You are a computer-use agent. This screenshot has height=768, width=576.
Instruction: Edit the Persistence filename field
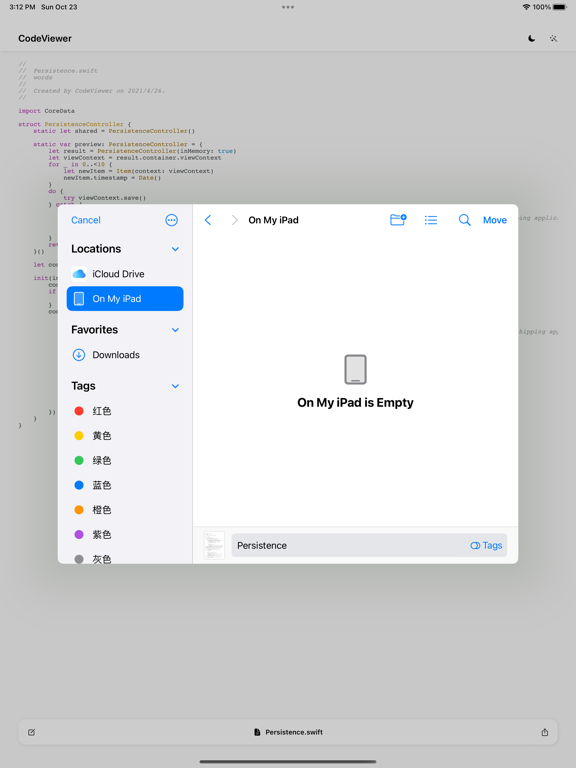pyautogui.click(x=369, y=545)
